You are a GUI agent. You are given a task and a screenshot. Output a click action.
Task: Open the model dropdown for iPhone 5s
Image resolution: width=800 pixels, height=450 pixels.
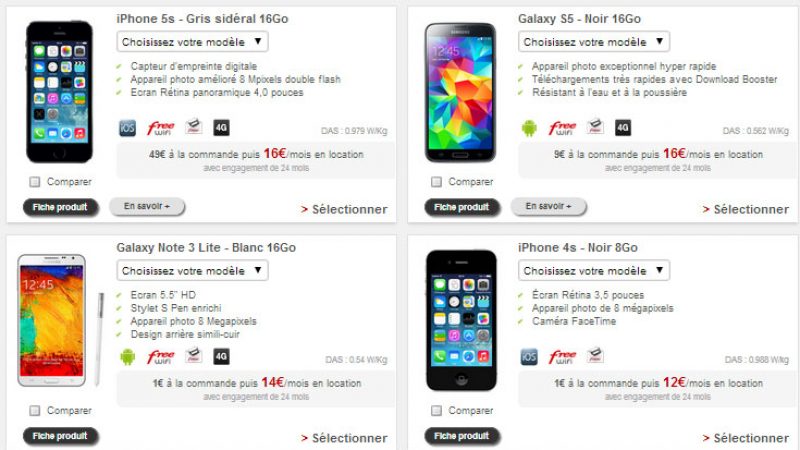pyautogui.click(x=192, y=42)
